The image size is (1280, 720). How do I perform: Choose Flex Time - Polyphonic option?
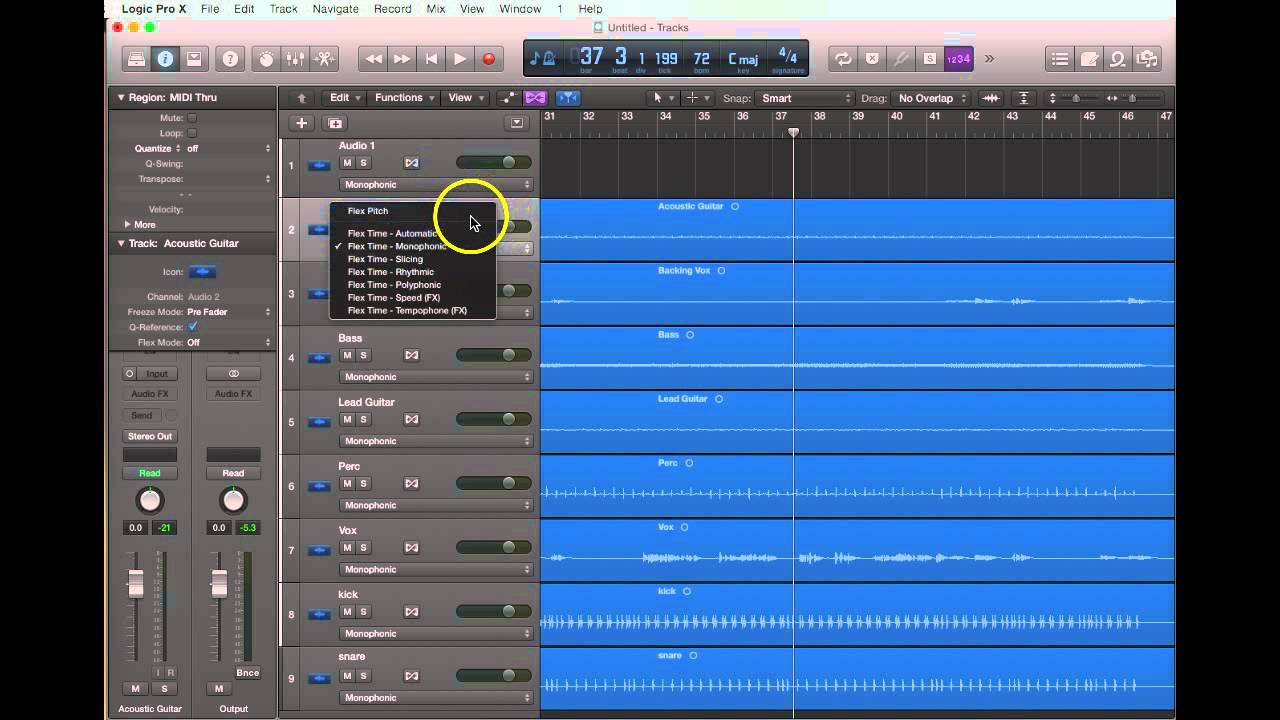click(412, 285)
